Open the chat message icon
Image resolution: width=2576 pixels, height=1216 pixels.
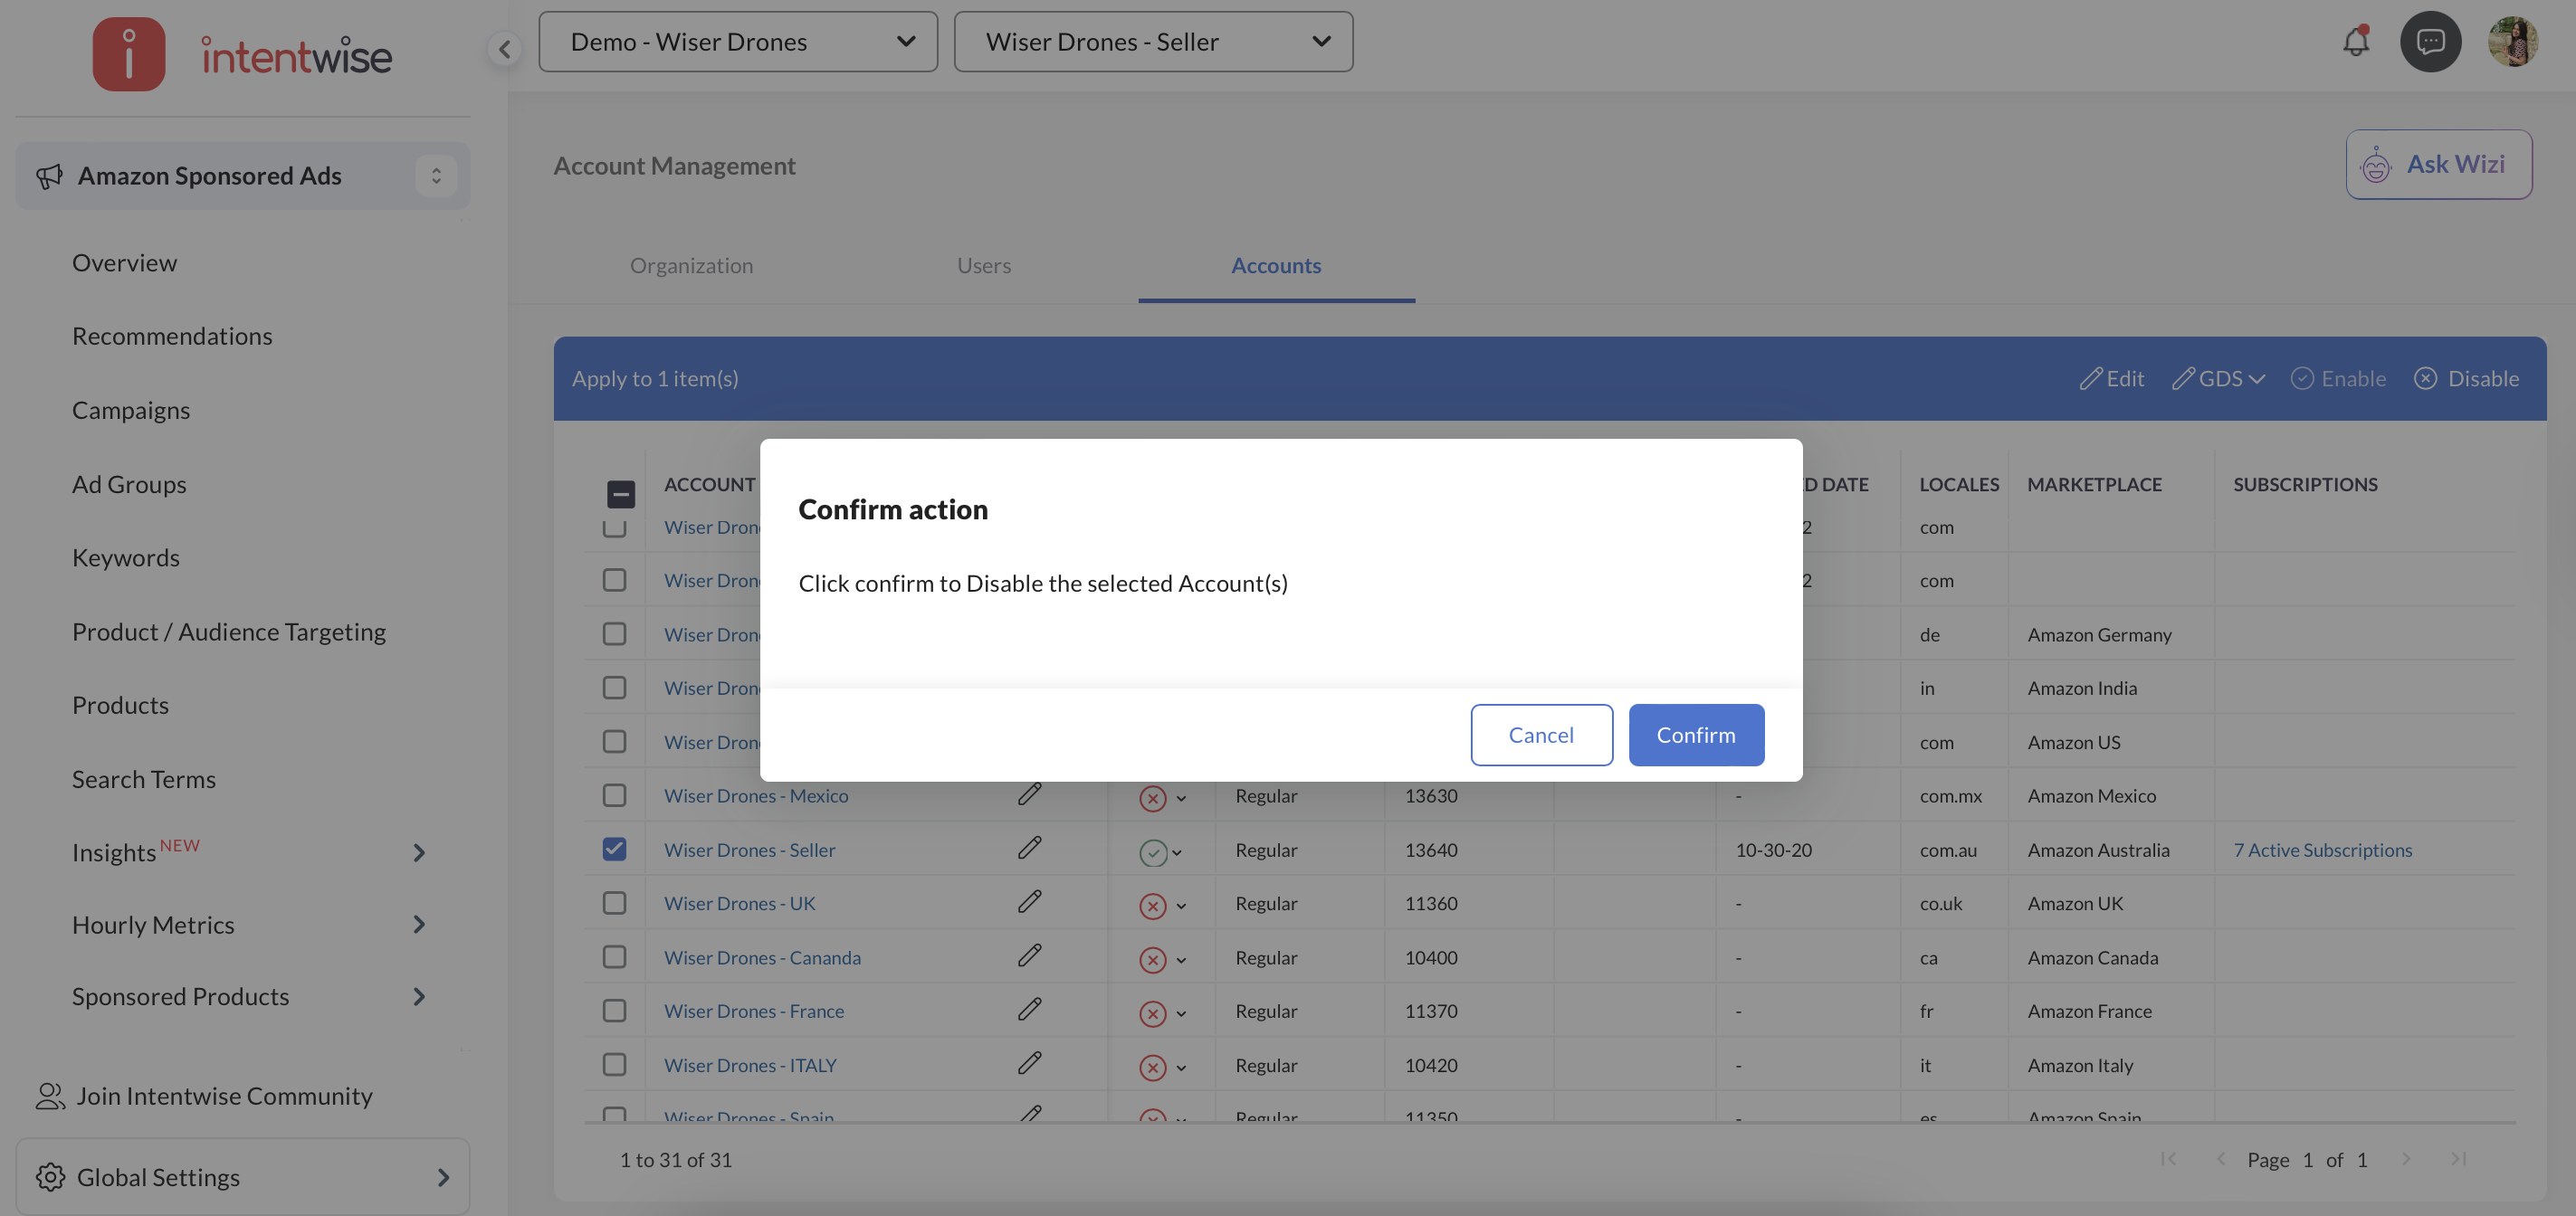pos(2430,42)
